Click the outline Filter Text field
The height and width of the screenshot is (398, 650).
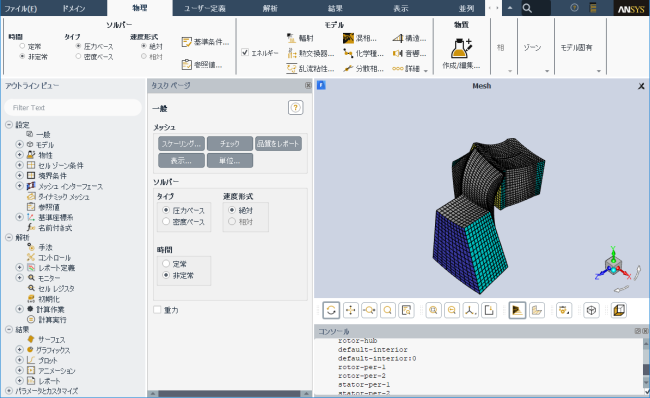73,107
